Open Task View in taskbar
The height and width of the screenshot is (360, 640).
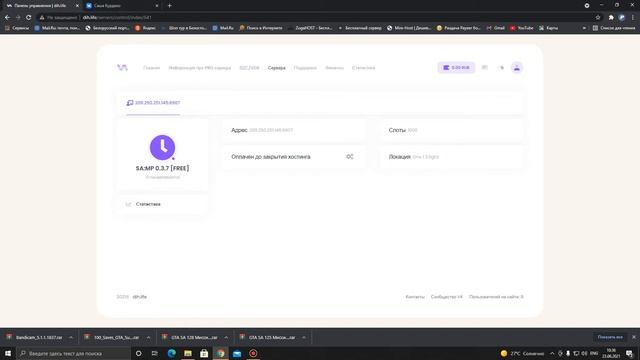coord(155,353)
